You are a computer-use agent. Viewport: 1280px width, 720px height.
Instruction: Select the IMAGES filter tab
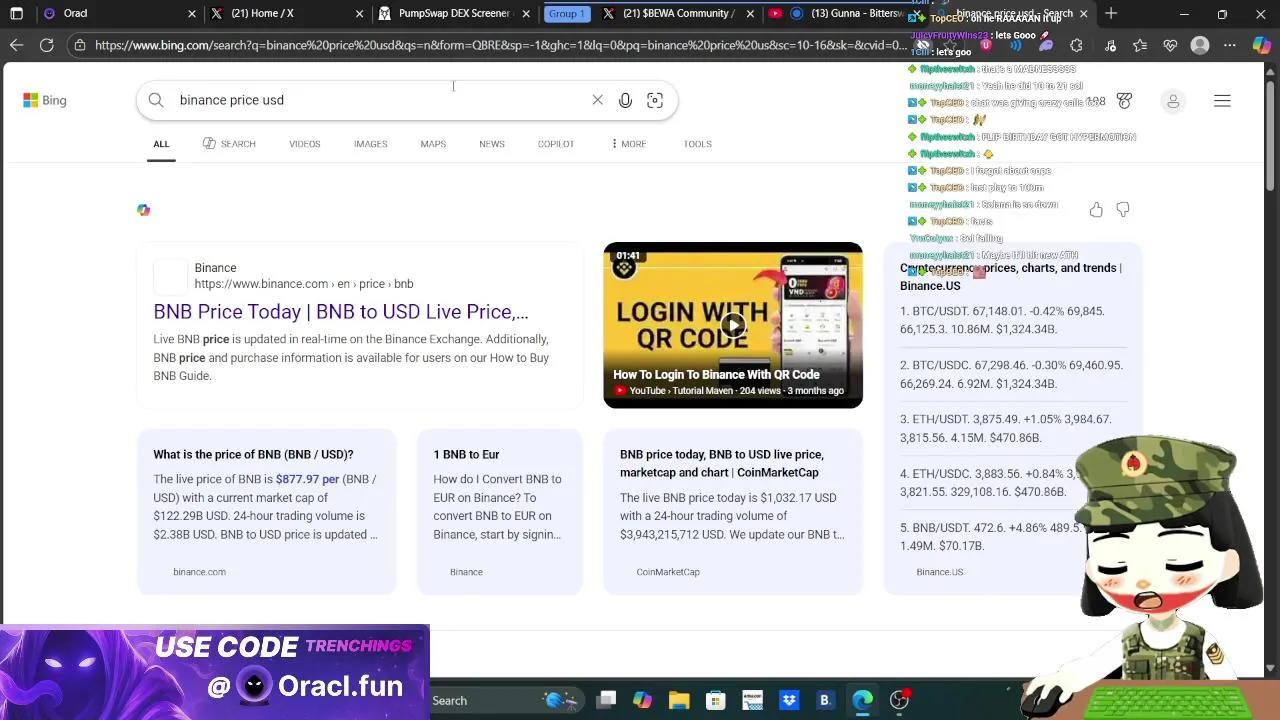pos(370,144)
